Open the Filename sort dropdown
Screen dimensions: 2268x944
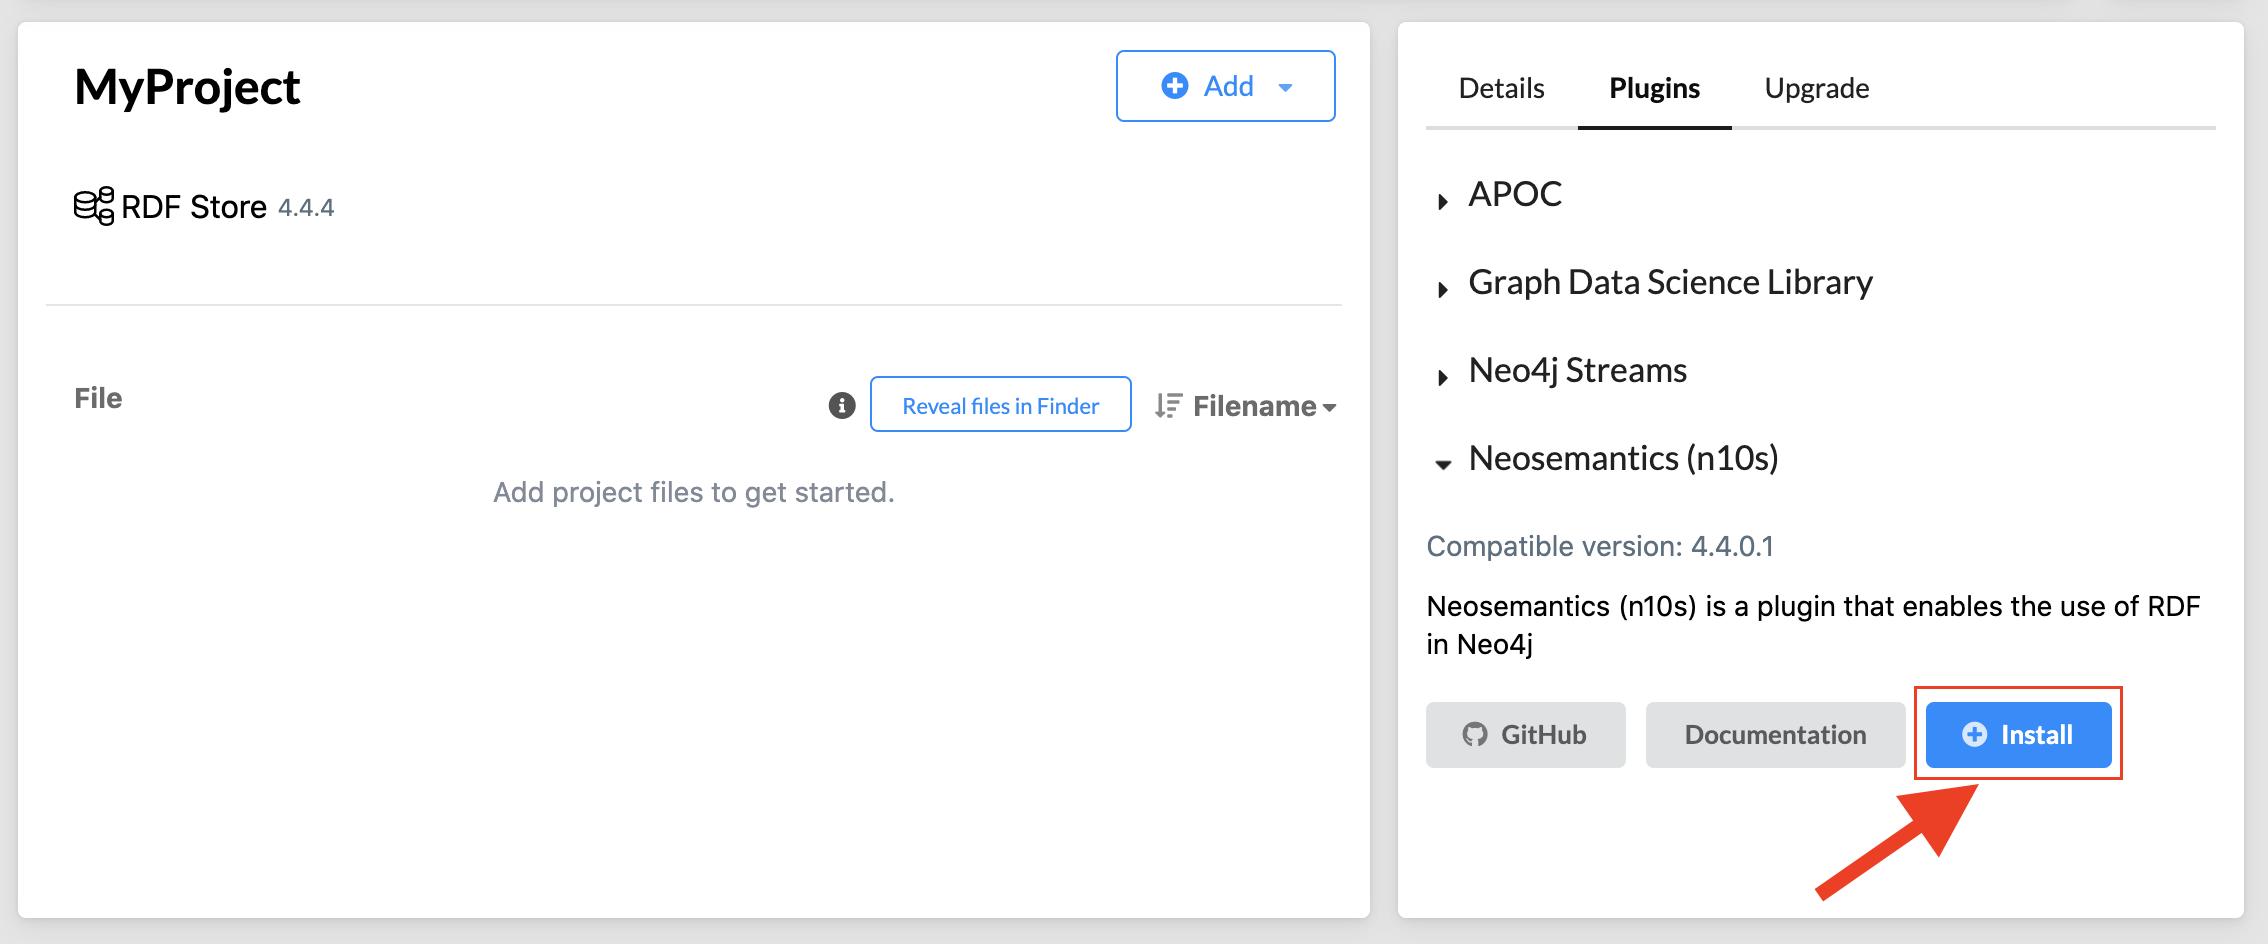[x=1264, y=406]
